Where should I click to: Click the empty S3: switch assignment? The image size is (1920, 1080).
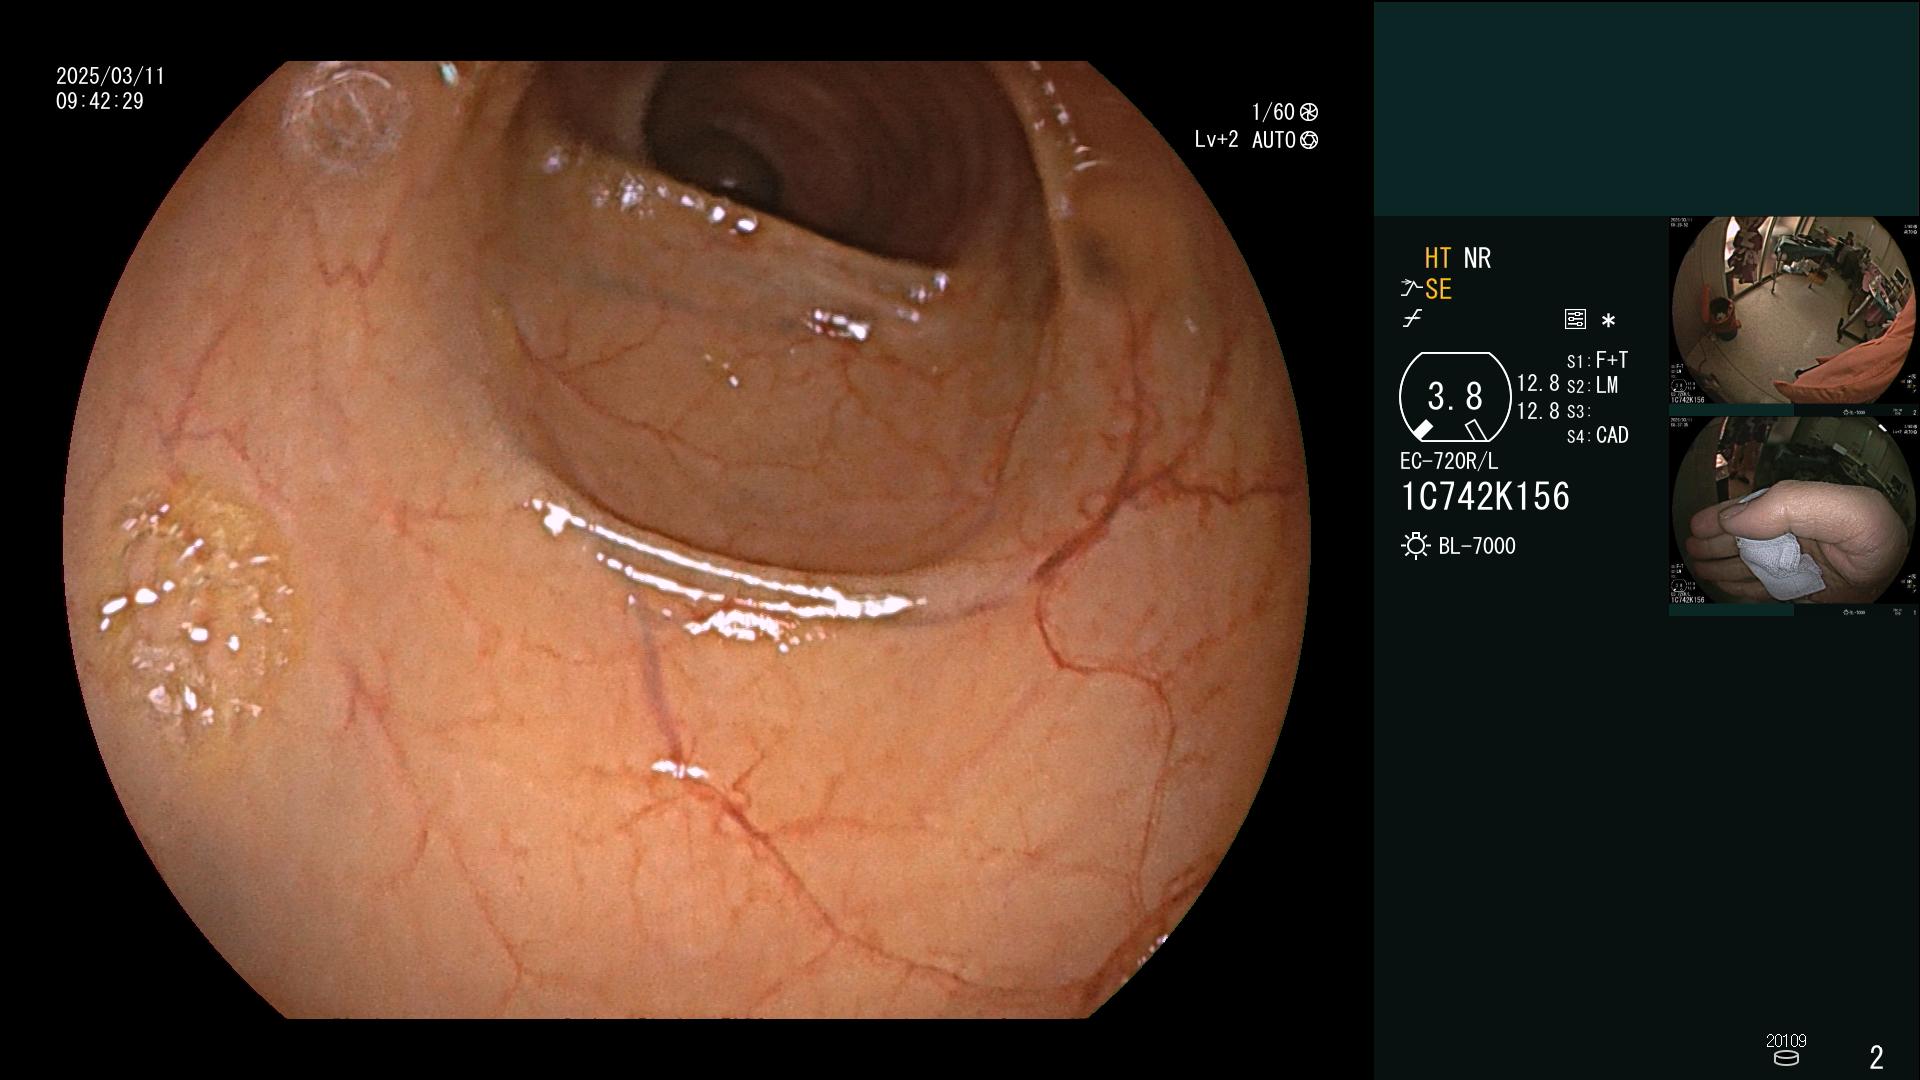(x=1578, y=412)
